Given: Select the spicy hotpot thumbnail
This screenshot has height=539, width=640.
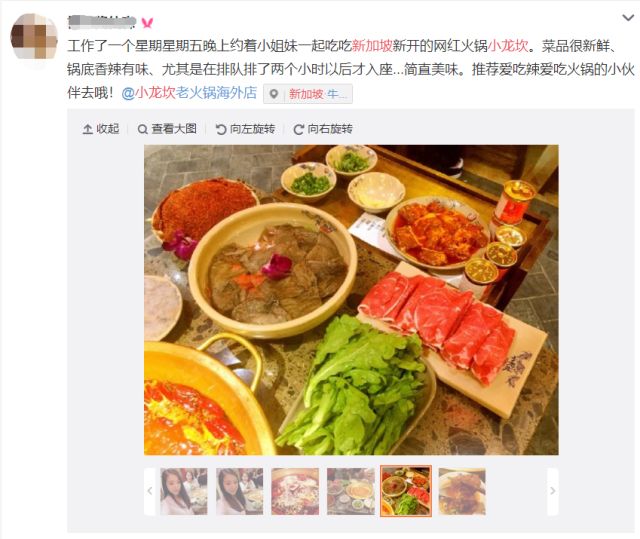Looking at the screenshot, I should tap(295, 491).
